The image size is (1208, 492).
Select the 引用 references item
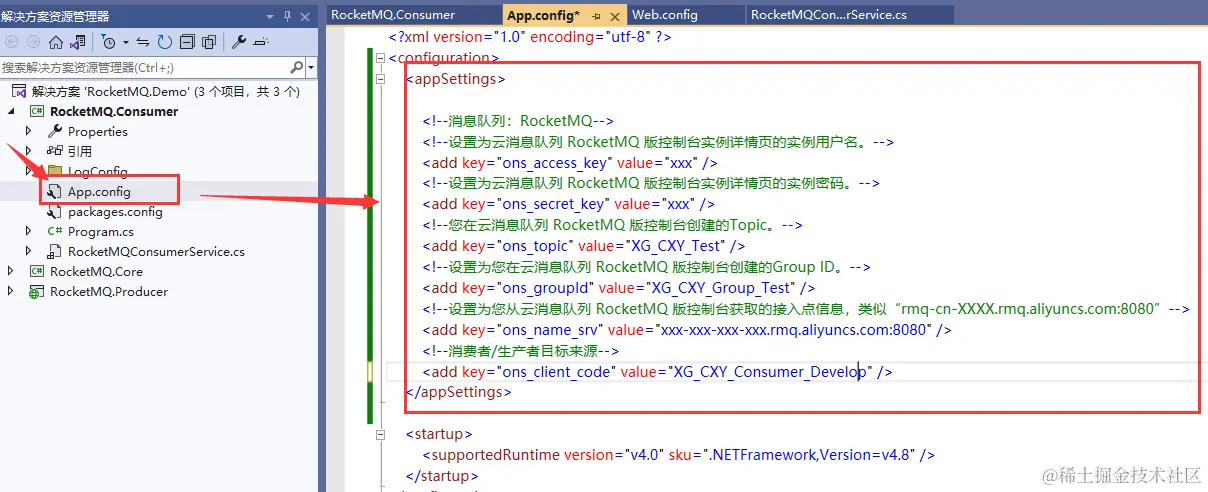(80, 151)
